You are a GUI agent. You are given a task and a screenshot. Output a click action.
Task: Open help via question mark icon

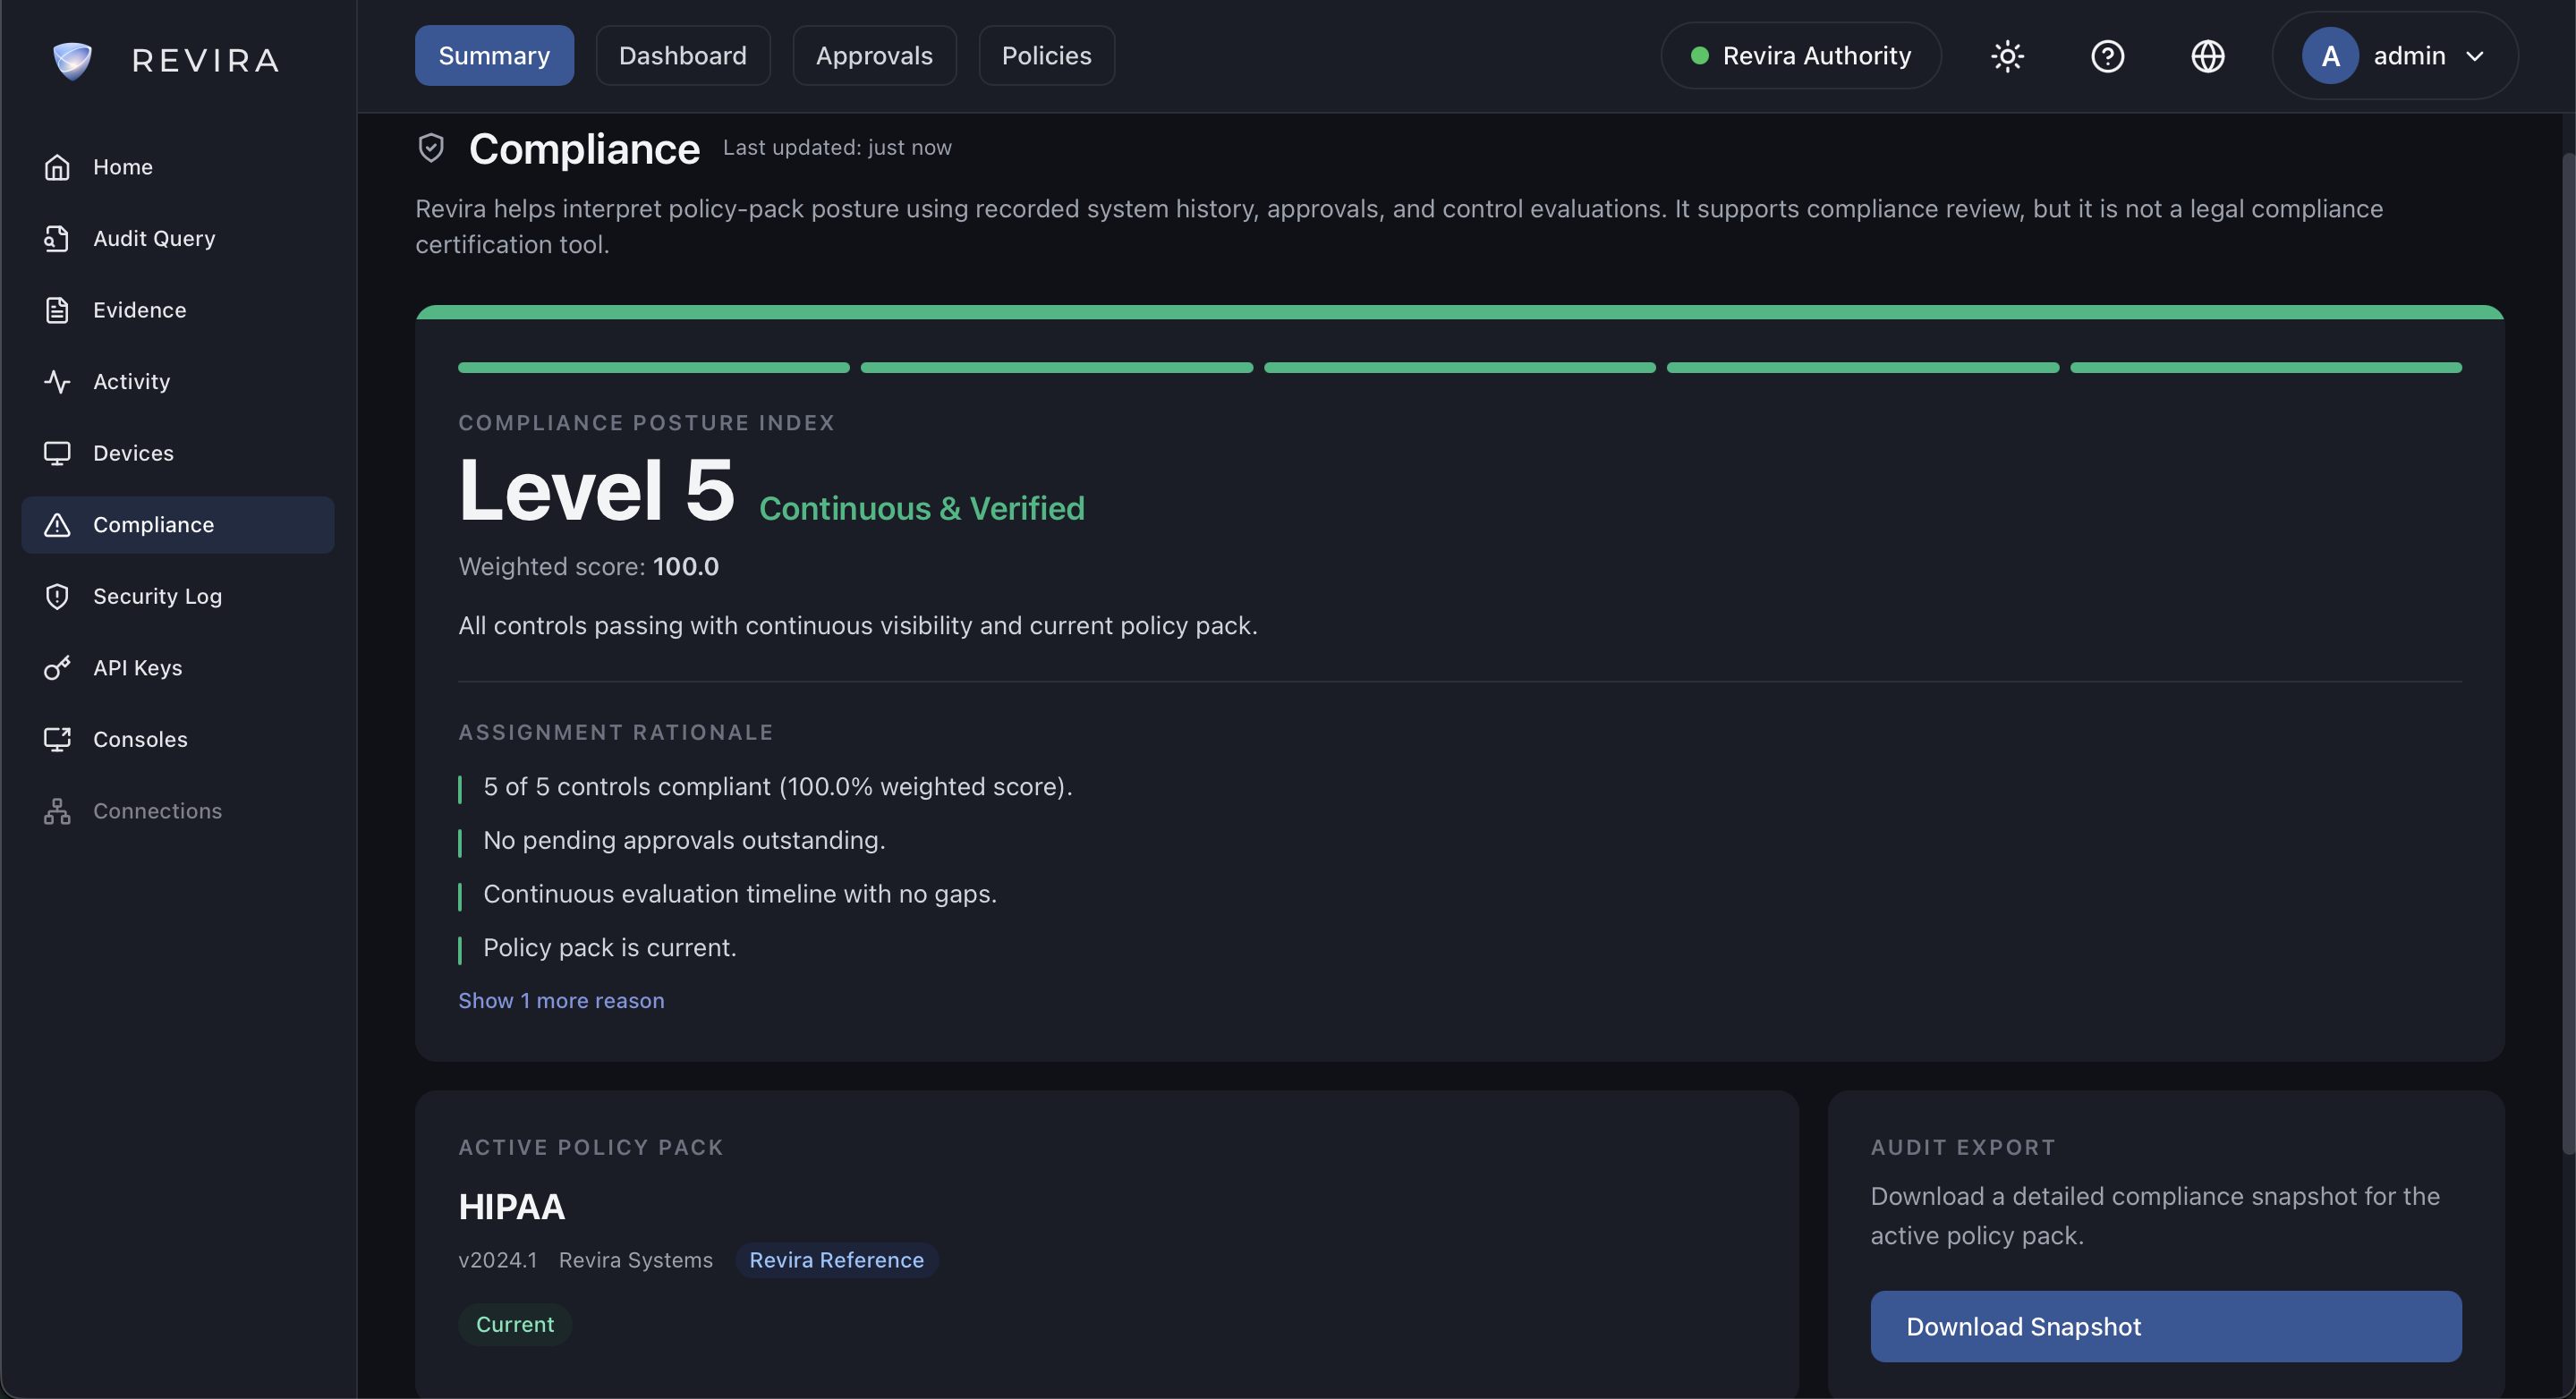[2107, 56]
